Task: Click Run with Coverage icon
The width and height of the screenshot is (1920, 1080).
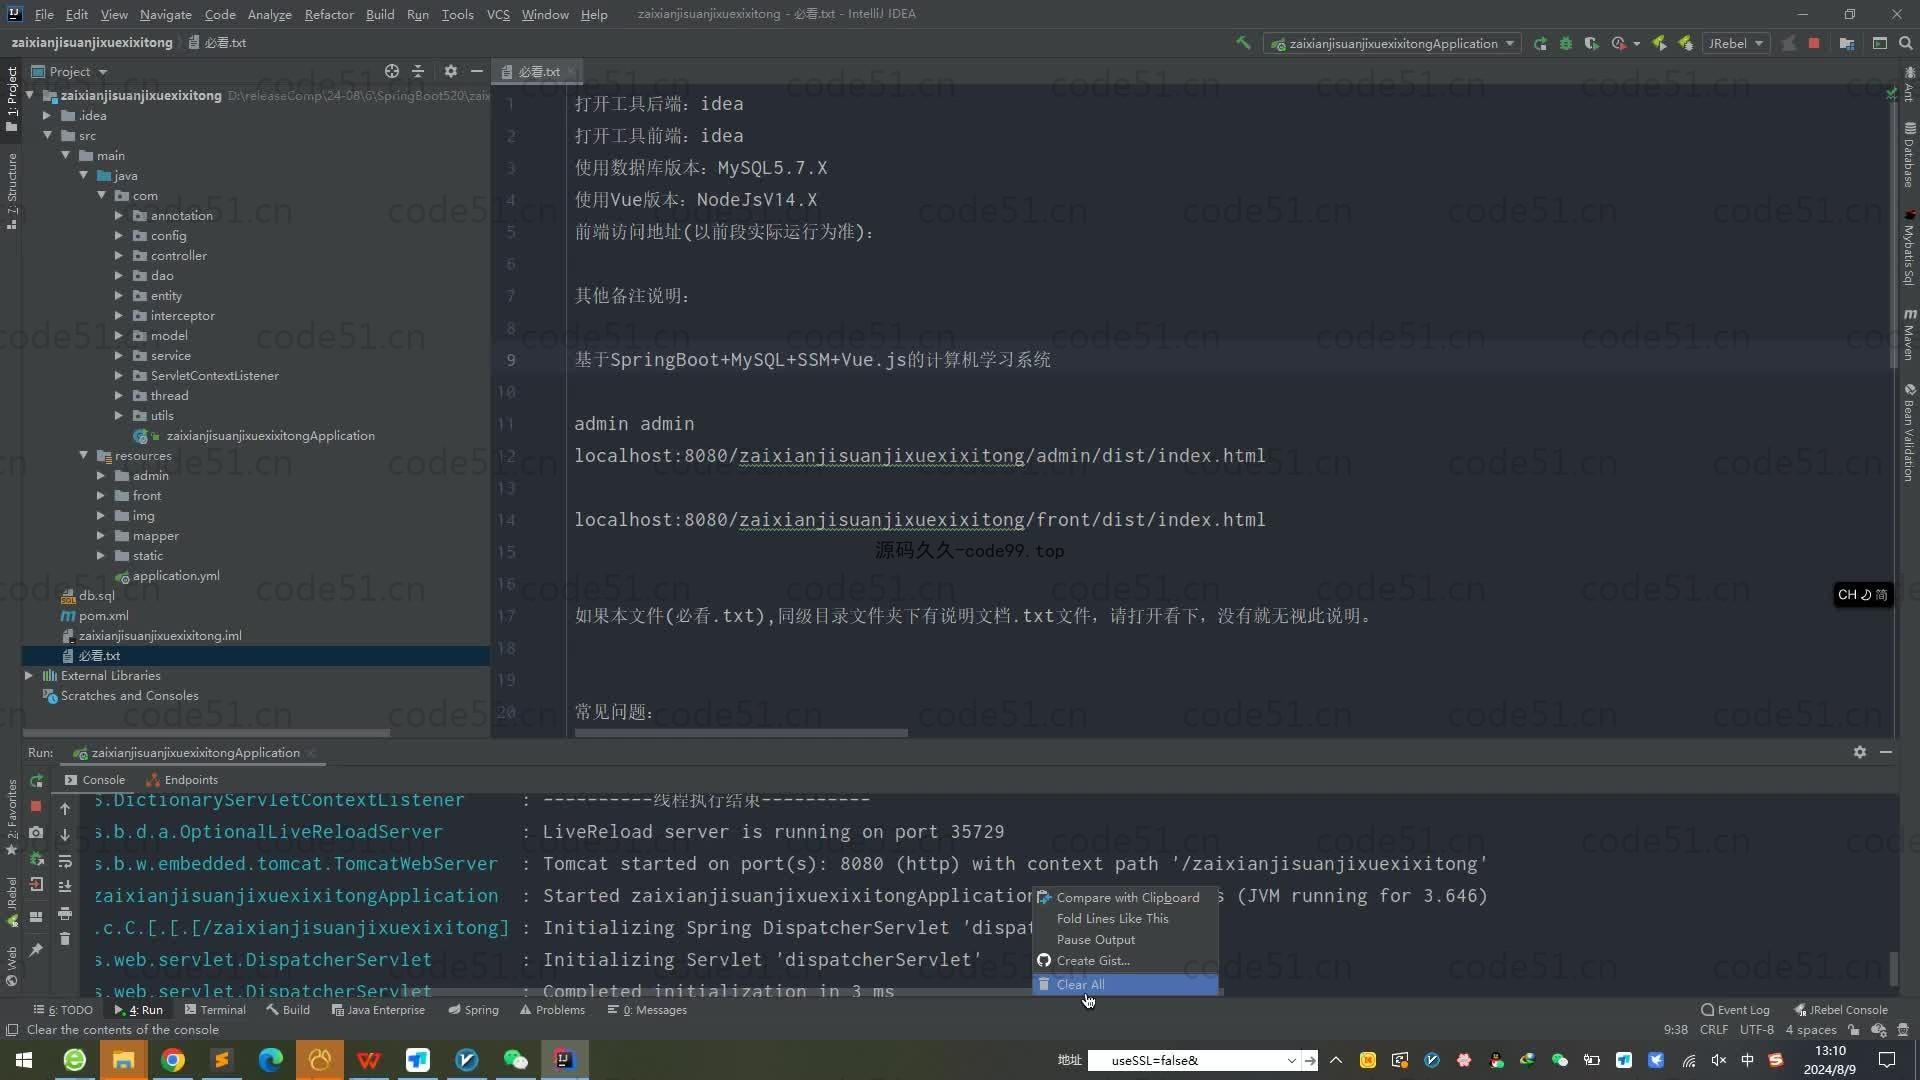Action: tap(1592, 43)
